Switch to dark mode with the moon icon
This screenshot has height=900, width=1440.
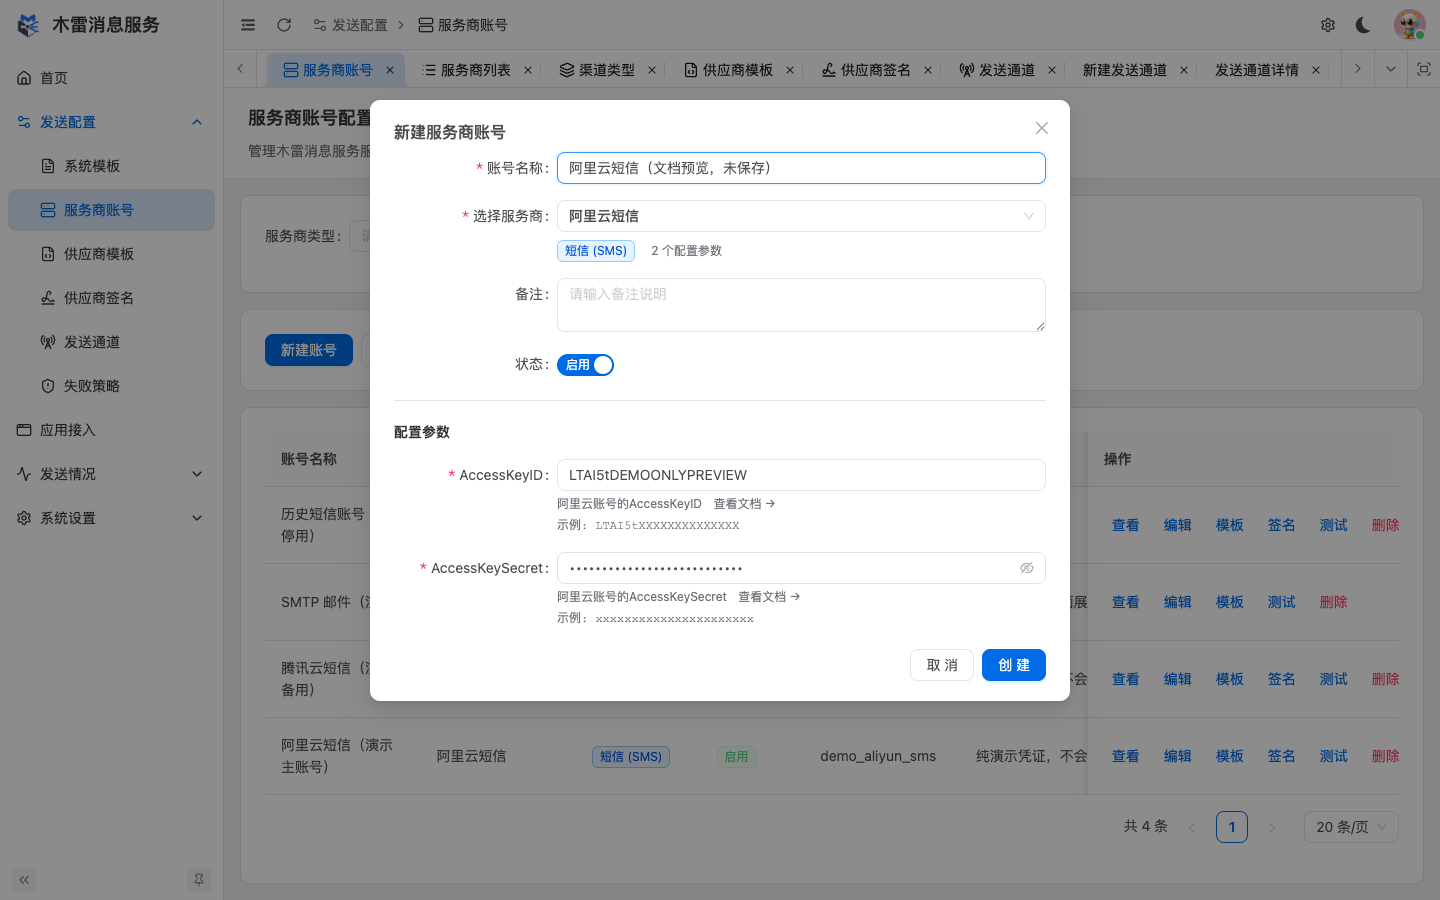pos(1363,25)
